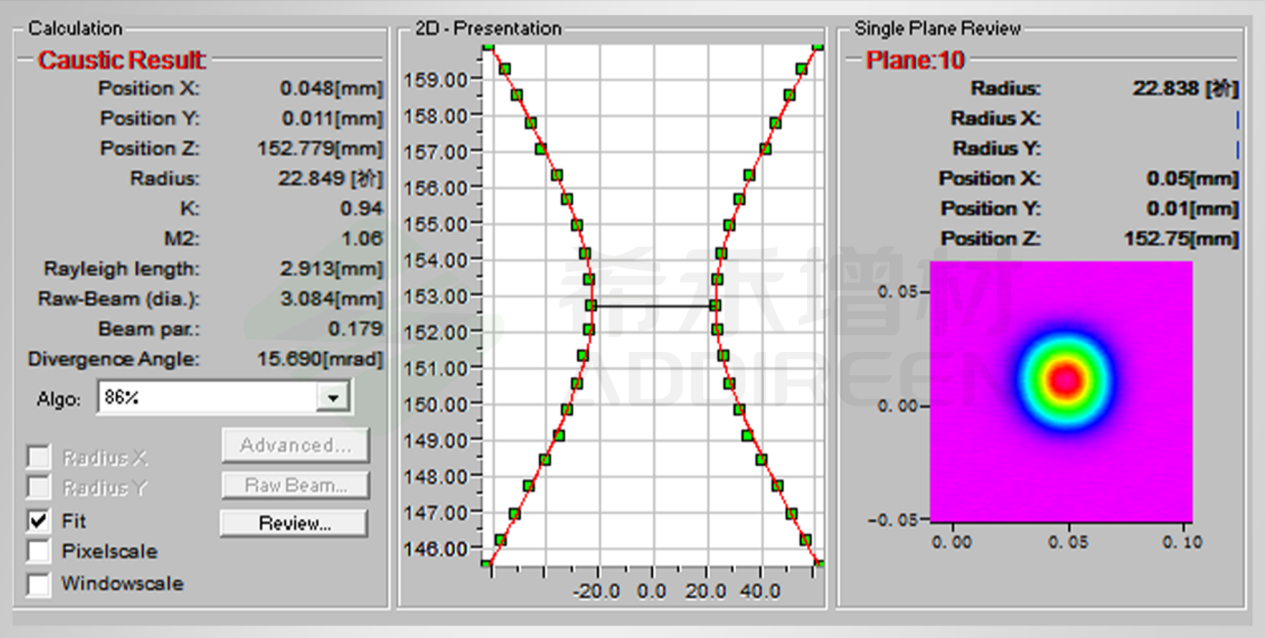Click the left green marker at beam waist
The width and height of the screenshot is (1265, 638).
click(591, 305)
